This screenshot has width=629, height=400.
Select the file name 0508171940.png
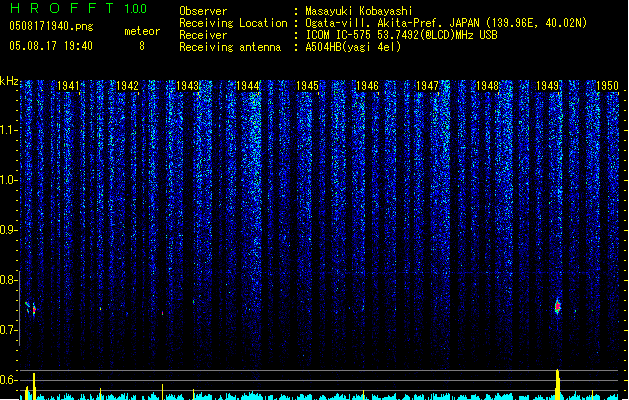click(51, 27)
